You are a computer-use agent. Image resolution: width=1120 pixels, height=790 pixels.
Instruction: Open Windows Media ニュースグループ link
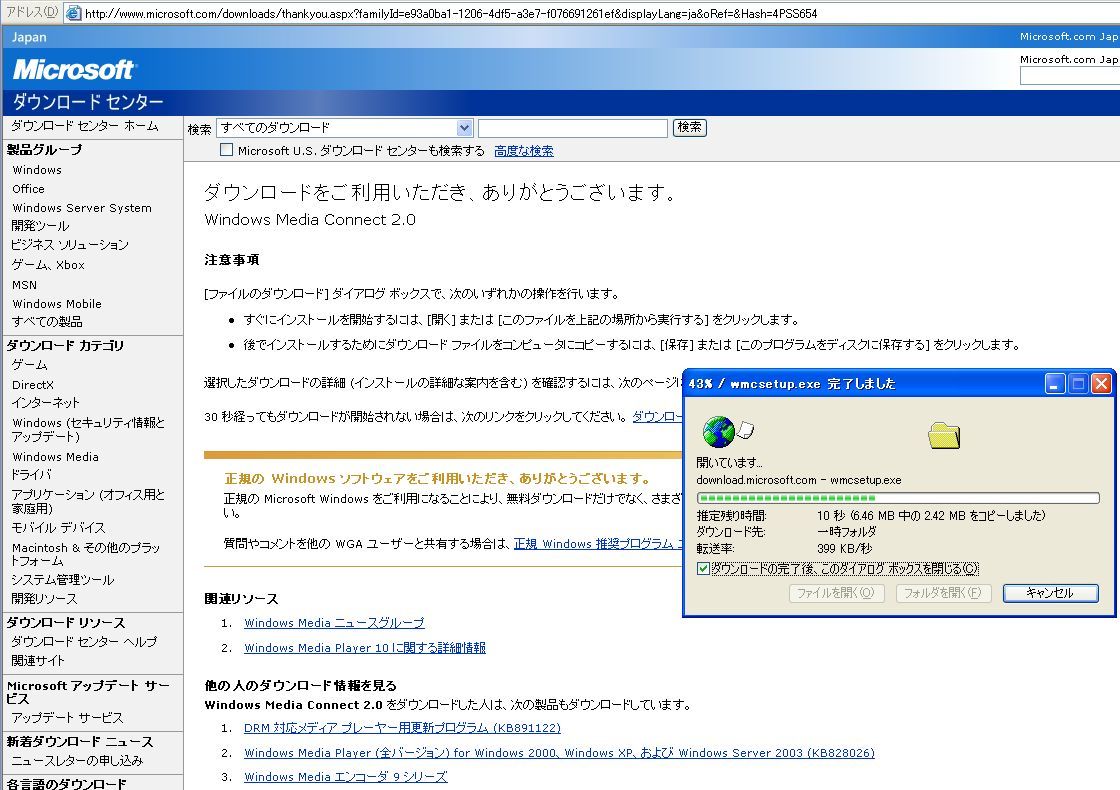(x=334, y=623)
